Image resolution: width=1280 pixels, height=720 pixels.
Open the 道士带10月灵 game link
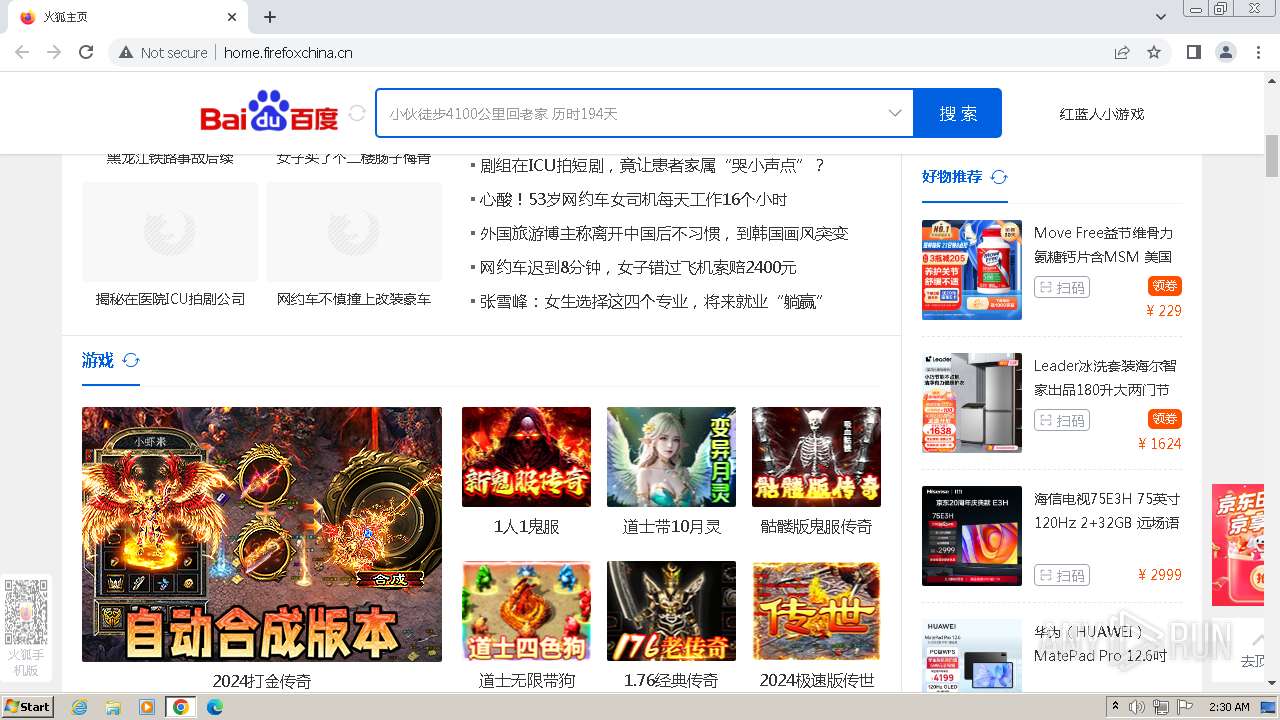click(671, 526)
